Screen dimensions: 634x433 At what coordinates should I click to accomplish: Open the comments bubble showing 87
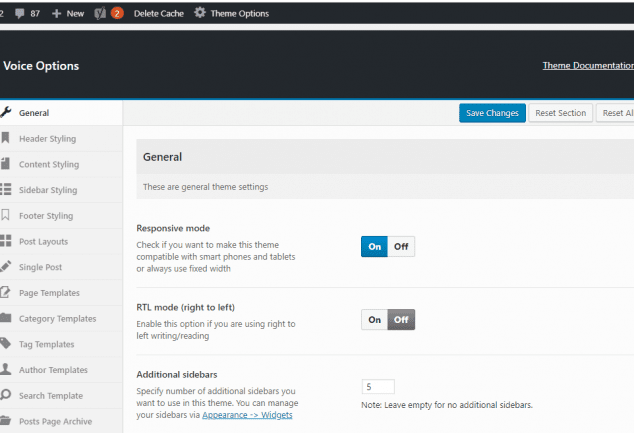pyautogui.click(x=19, y=13)
